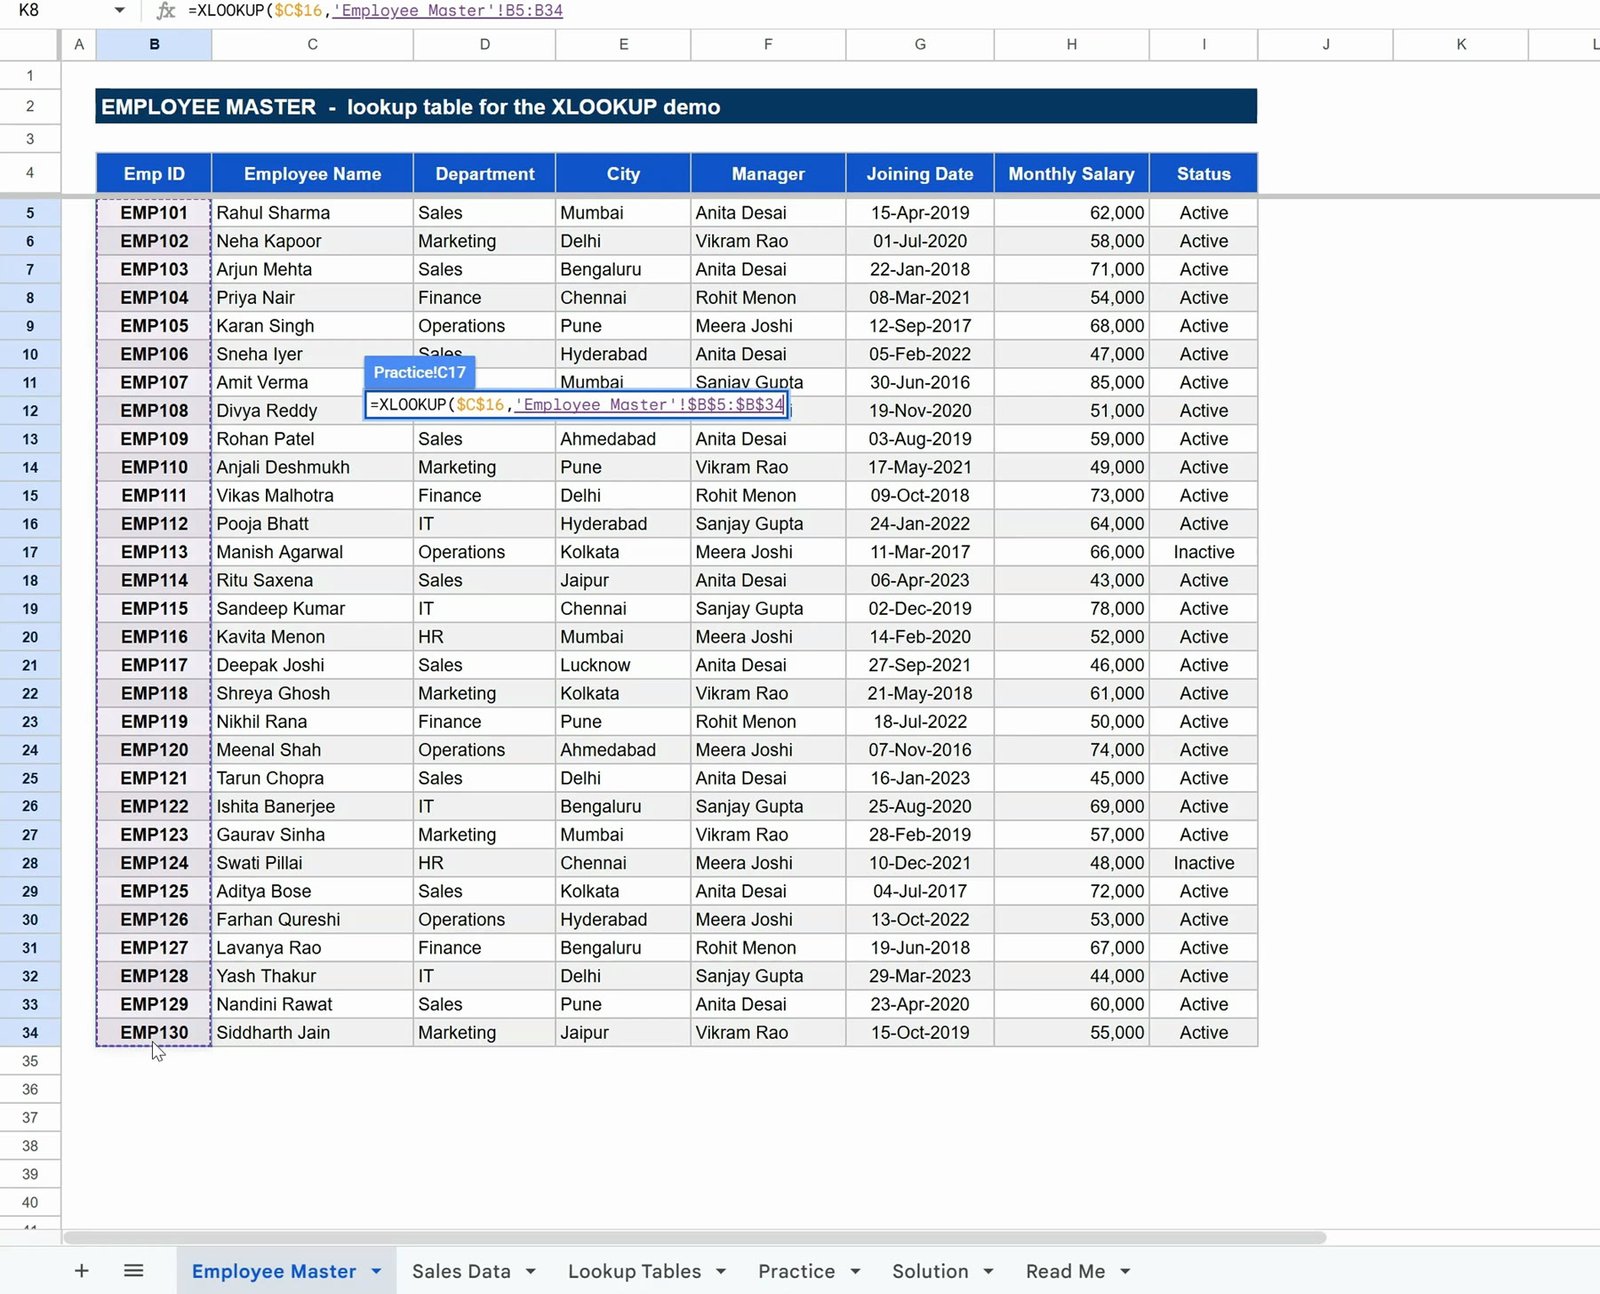1600x1294 pixels.
Task: Click the Department header cell
Action: point(485,174)
